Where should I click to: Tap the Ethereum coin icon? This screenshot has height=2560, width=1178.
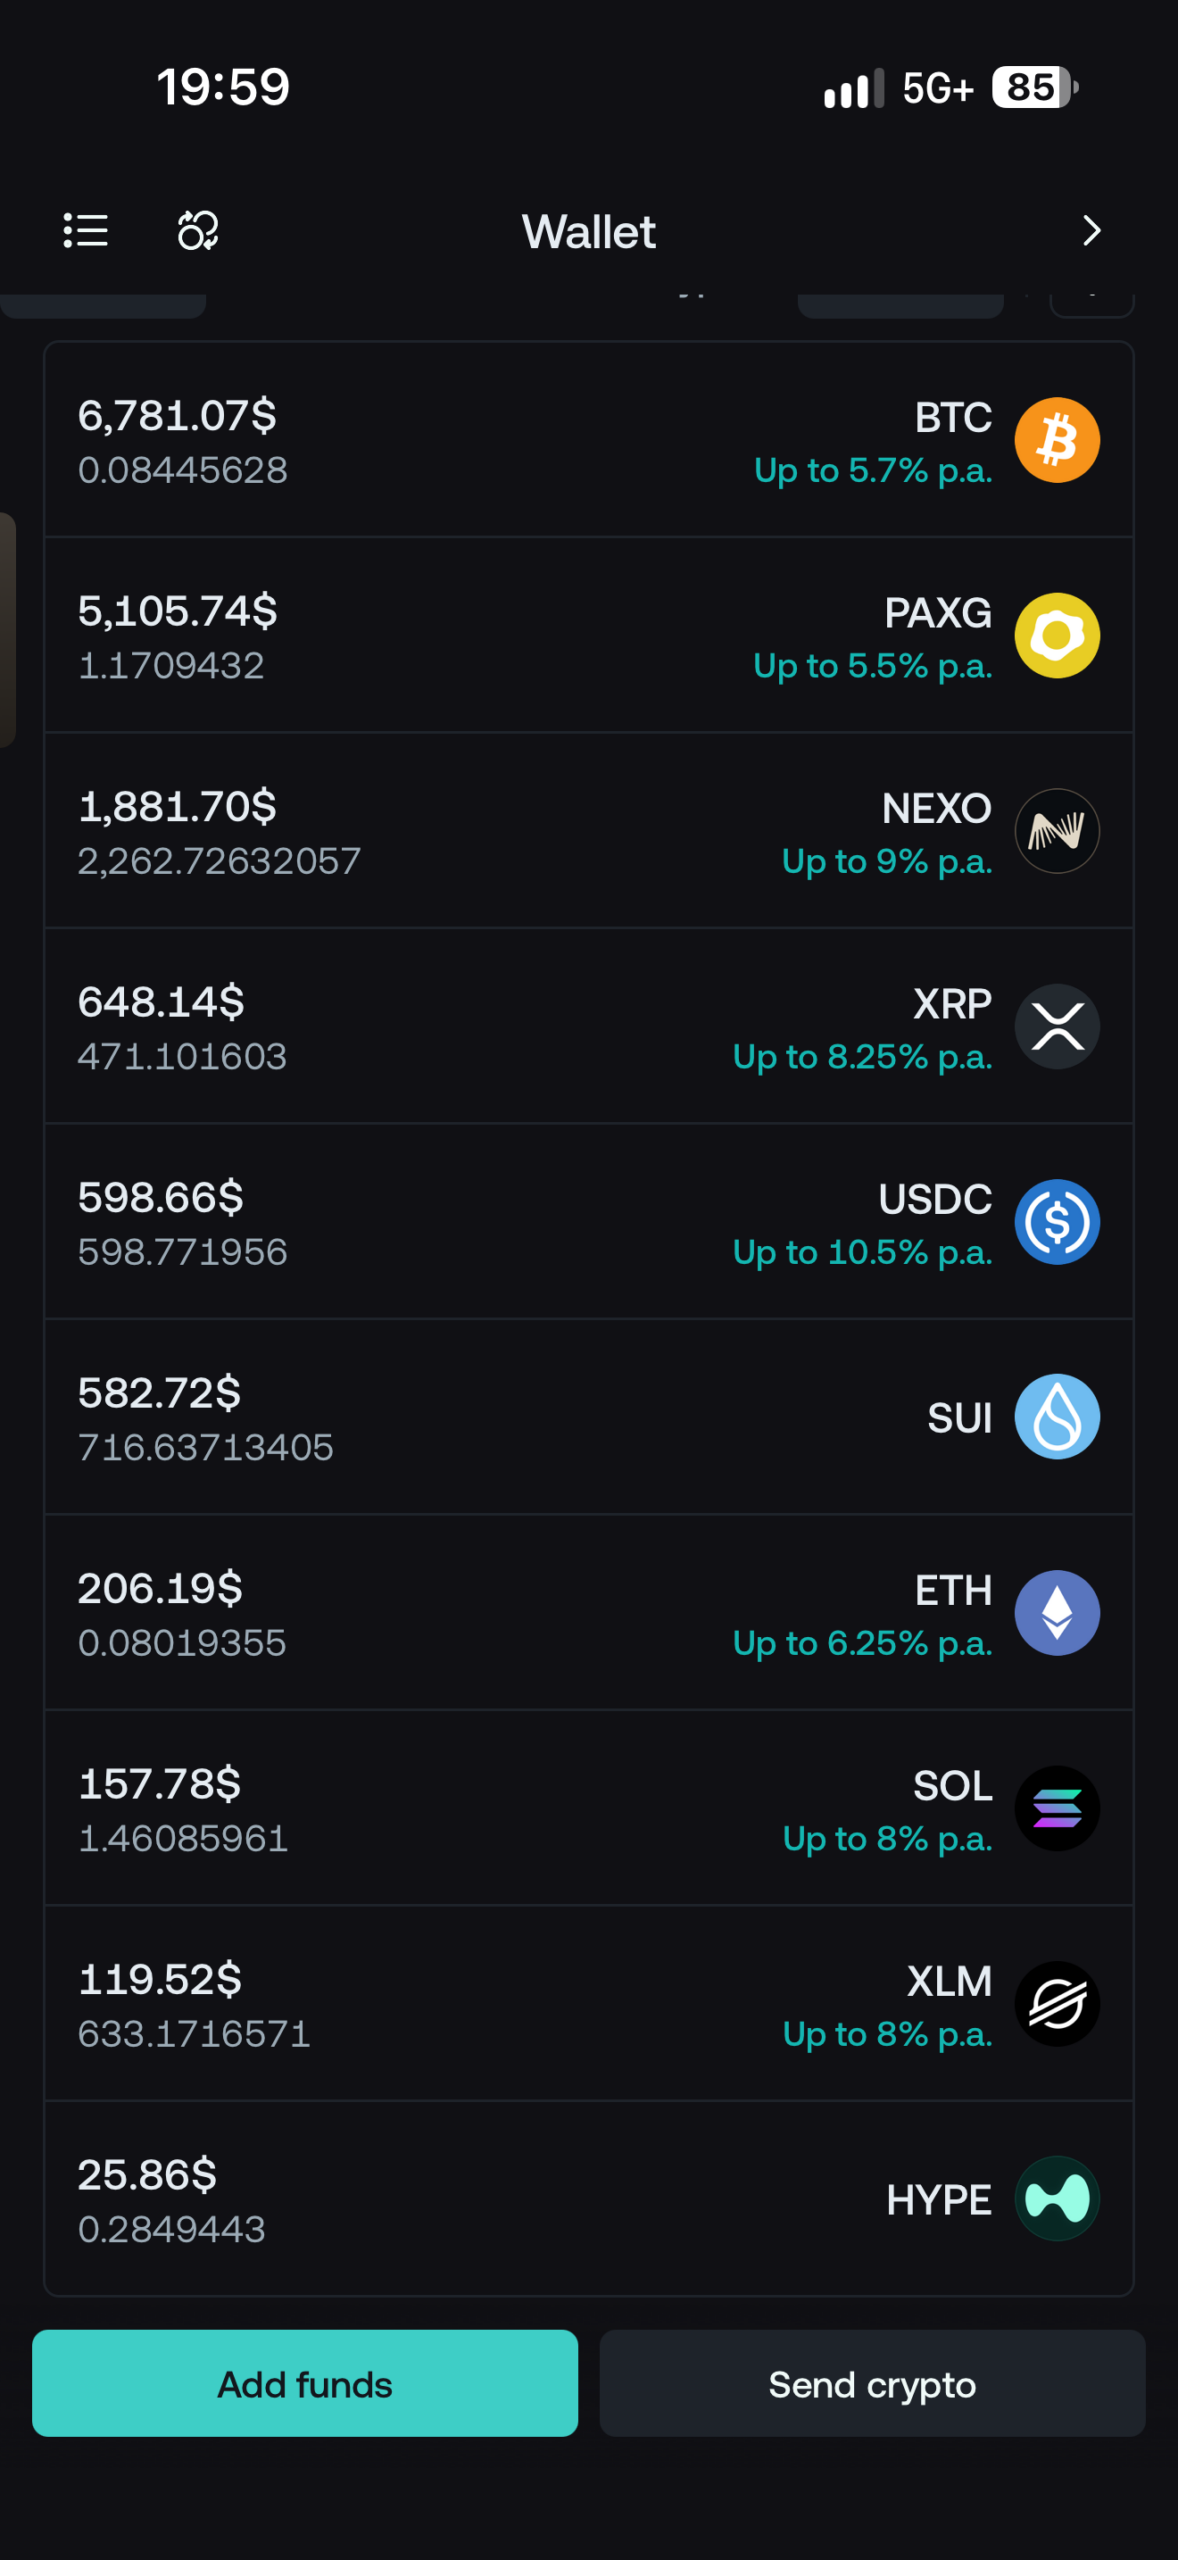pyautogui.click(x=1057, y=1613)
